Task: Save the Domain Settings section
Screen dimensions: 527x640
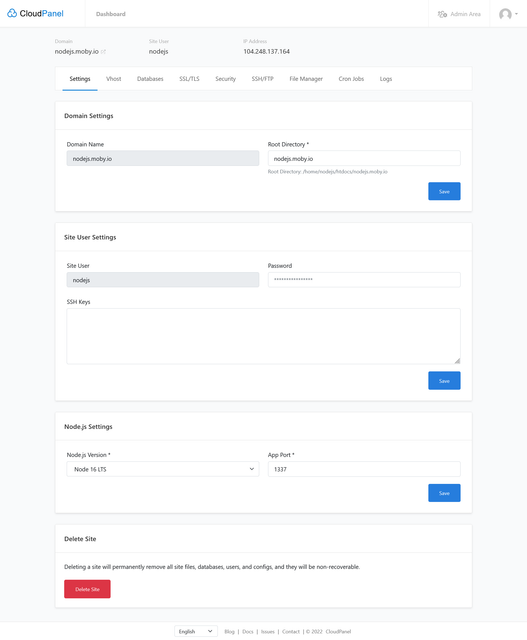Action: point(444,191)
